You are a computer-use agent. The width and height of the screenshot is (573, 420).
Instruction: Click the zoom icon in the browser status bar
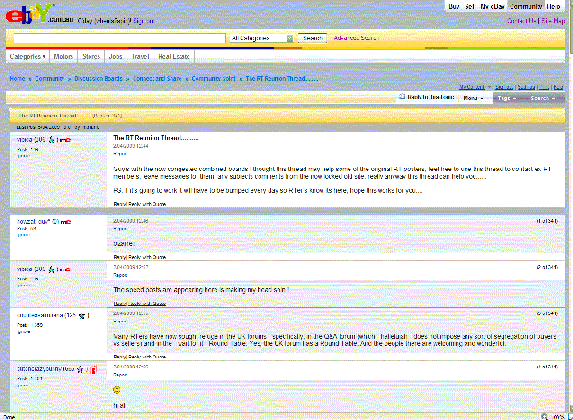pos(544,417)
